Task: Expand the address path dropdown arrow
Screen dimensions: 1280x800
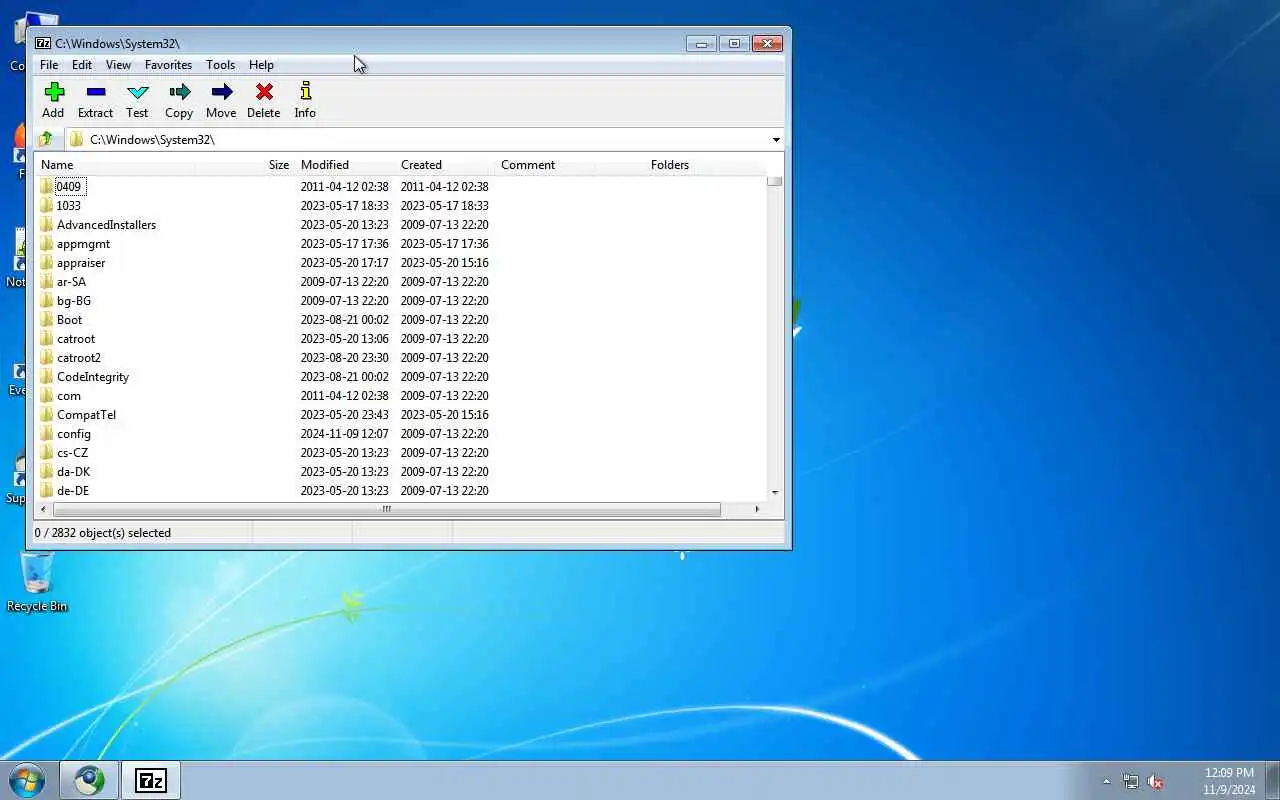Action: coord(776,139)
